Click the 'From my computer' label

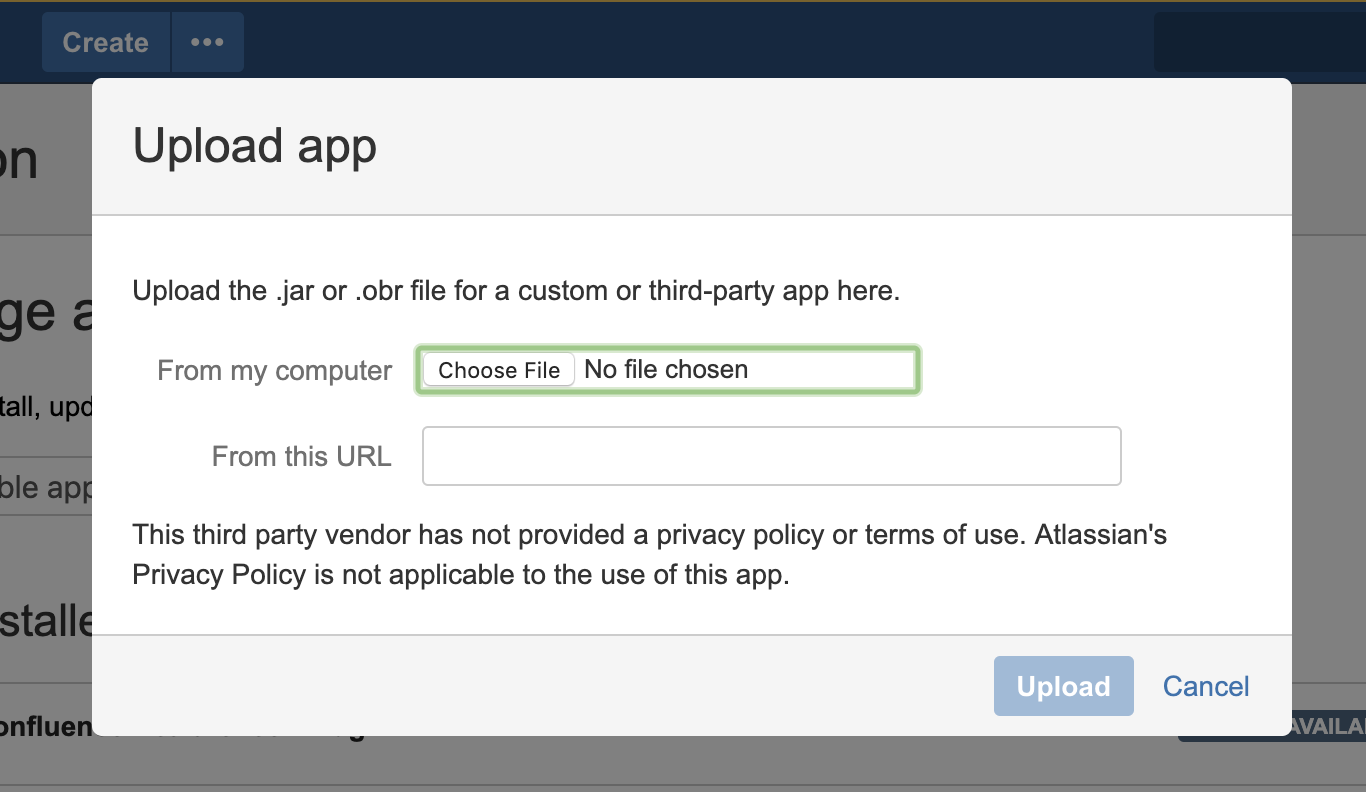tap(275, 370)
